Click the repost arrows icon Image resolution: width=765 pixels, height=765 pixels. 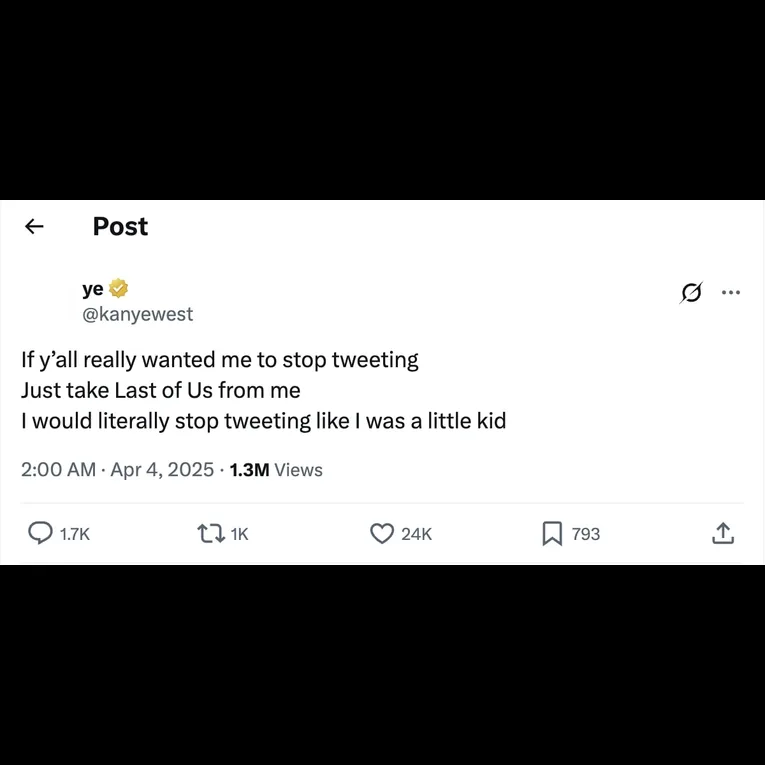tap(211, 534)
